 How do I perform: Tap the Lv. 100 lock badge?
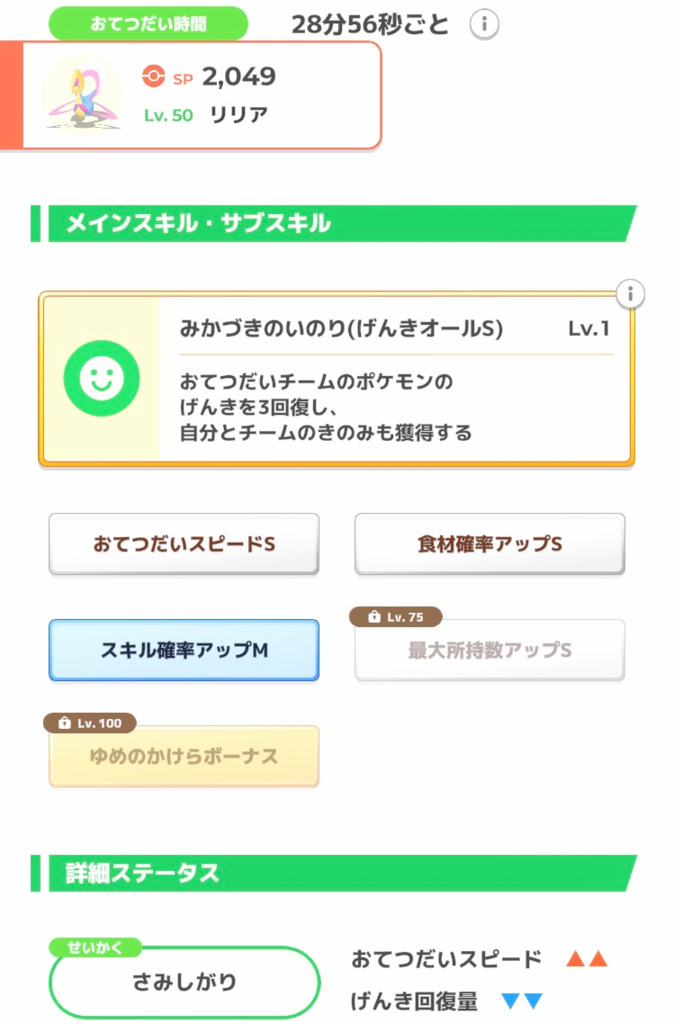point(89,722)
